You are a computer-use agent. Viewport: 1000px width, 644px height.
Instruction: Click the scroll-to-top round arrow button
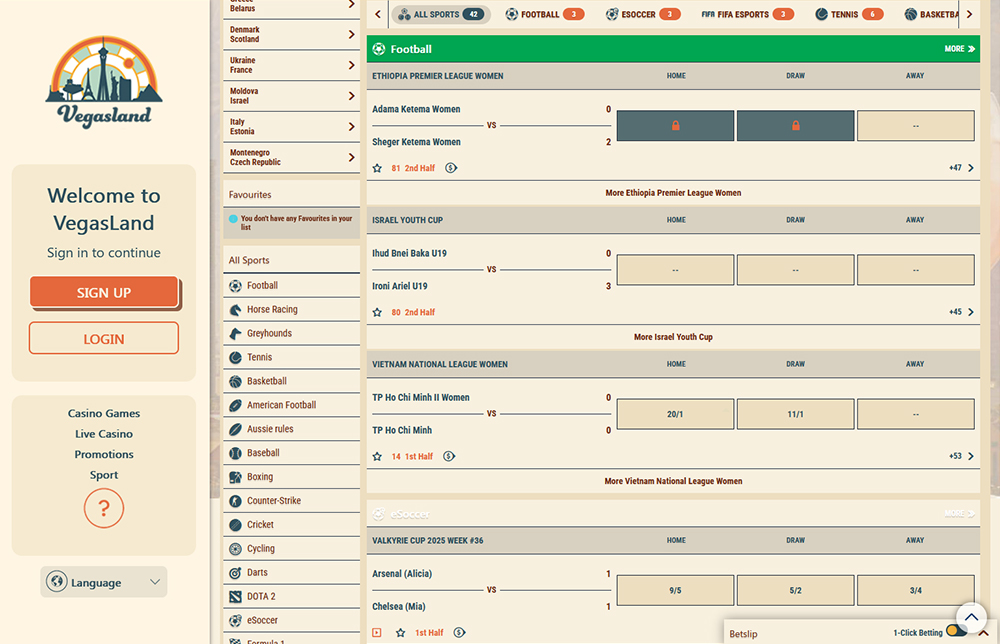(971, 616)
